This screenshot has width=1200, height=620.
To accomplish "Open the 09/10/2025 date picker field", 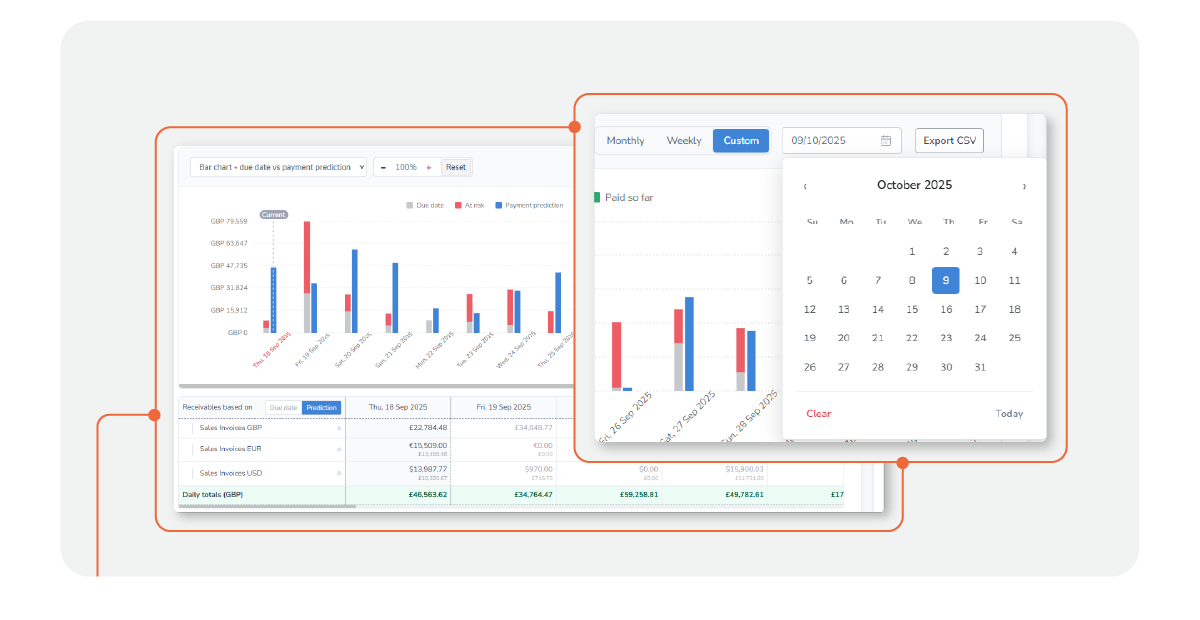I will pyautogui.click(x=830, y=141).
